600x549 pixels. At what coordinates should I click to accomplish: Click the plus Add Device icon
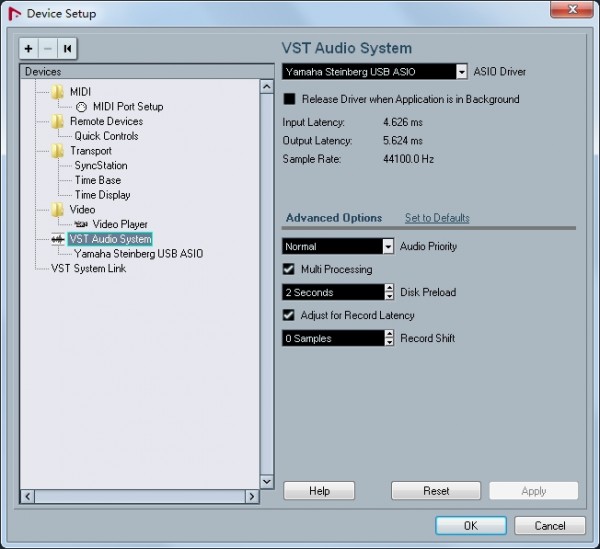click(28, 48)
